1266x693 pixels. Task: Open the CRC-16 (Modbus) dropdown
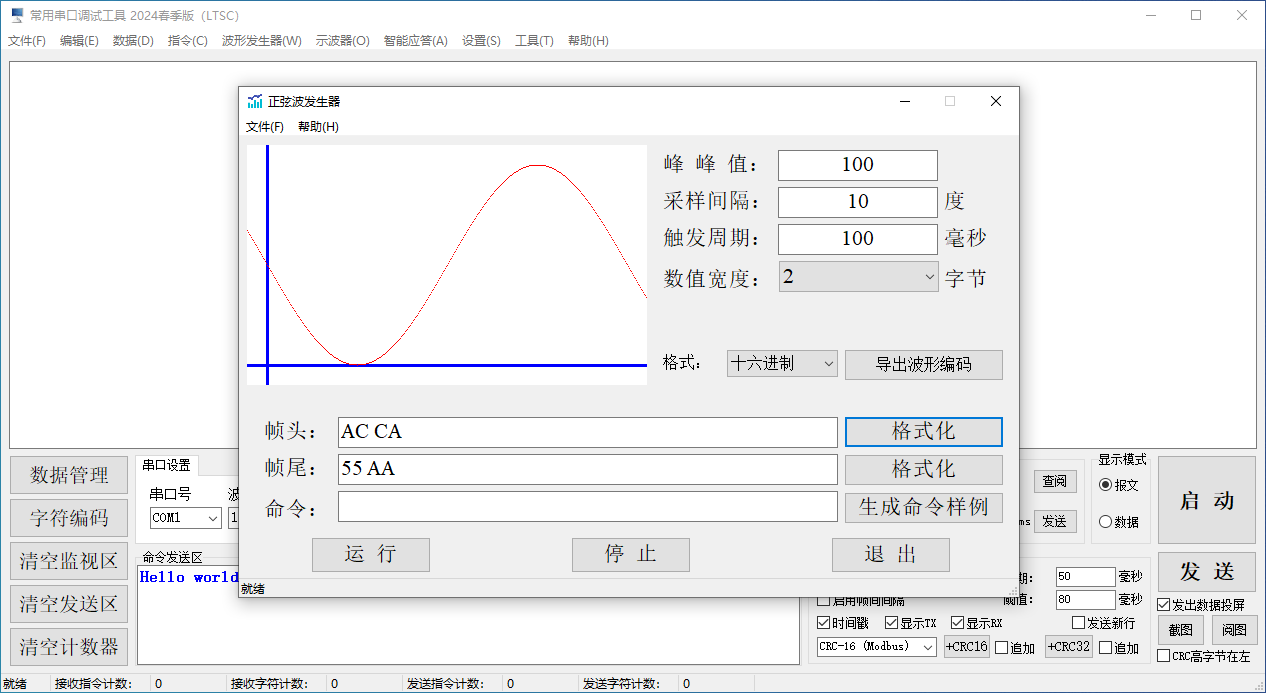876,647
